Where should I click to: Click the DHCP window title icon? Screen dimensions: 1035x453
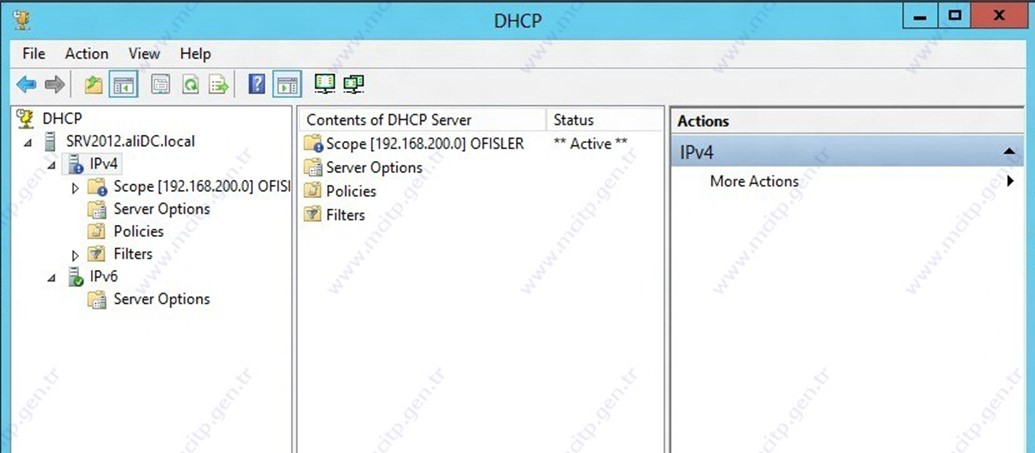pyautogui.click(x=22, y=20)
